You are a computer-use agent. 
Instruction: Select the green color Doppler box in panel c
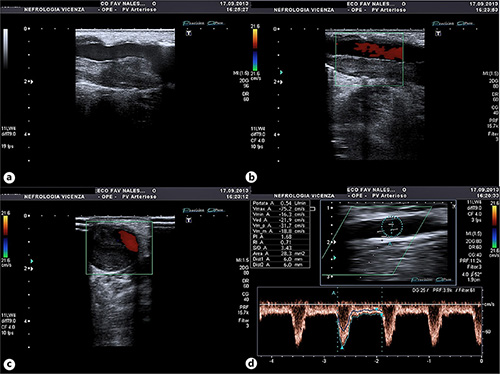pos(119,248)
